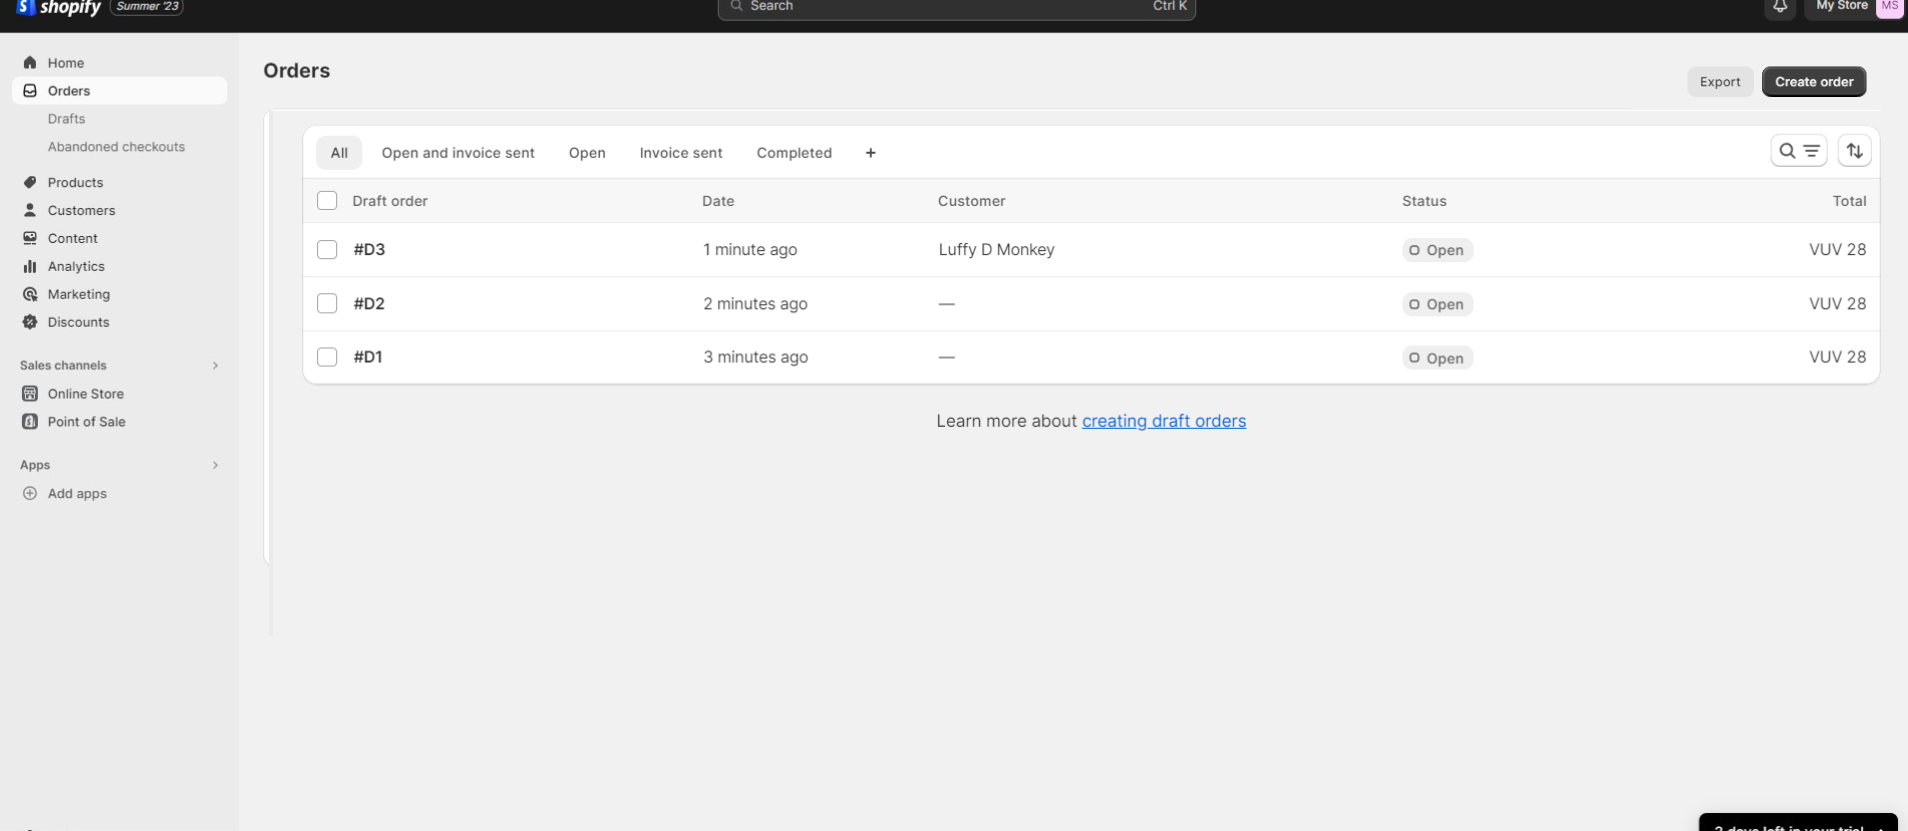Open Abandoned checkouts in sidebar

(x=116, y=146)
